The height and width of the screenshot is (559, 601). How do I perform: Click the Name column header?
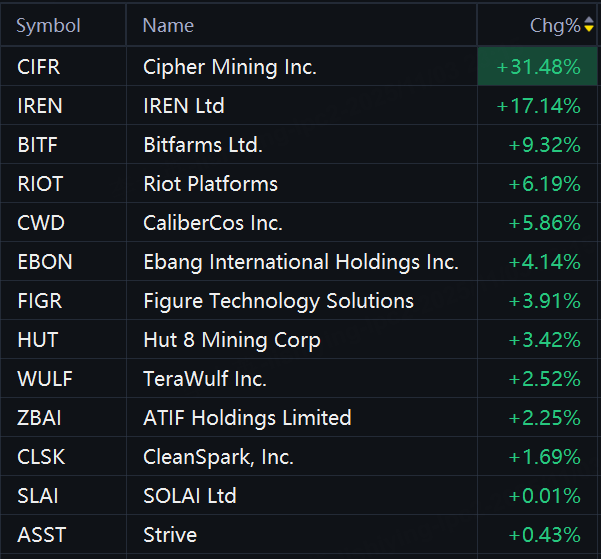(168, 26)
